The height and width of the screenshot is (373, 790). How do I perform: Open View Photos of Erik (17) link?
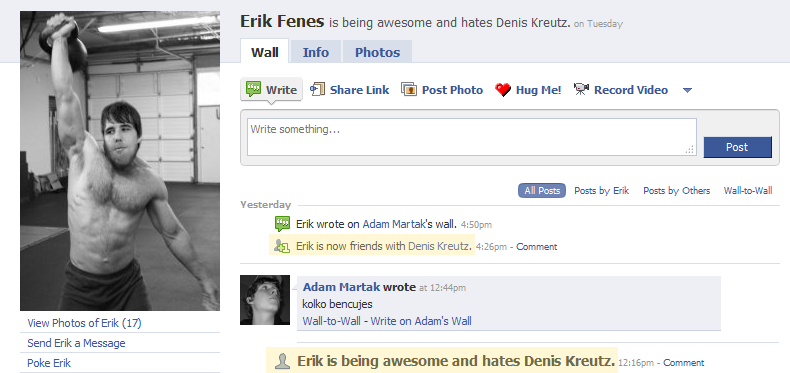[84, 323]
